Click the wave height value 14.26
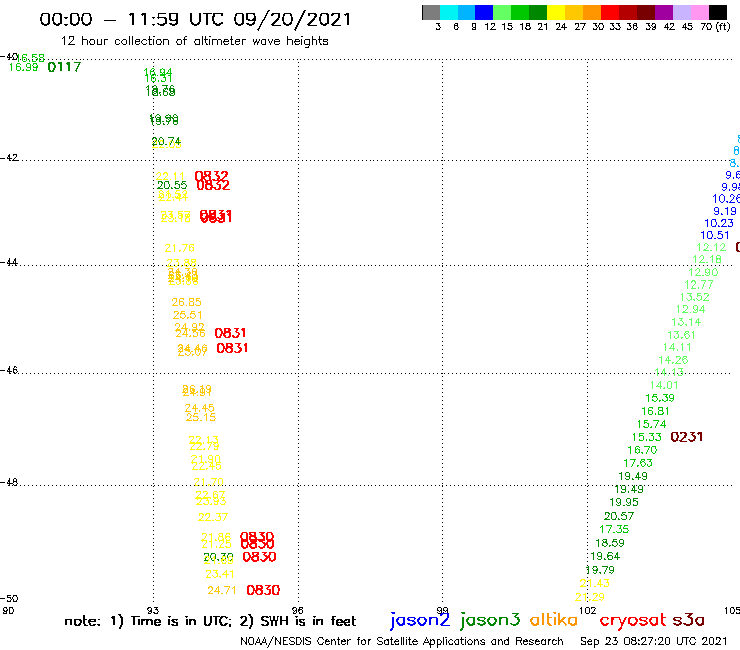Viewport: 740px width, 650px height. click(x=673, y=360)
